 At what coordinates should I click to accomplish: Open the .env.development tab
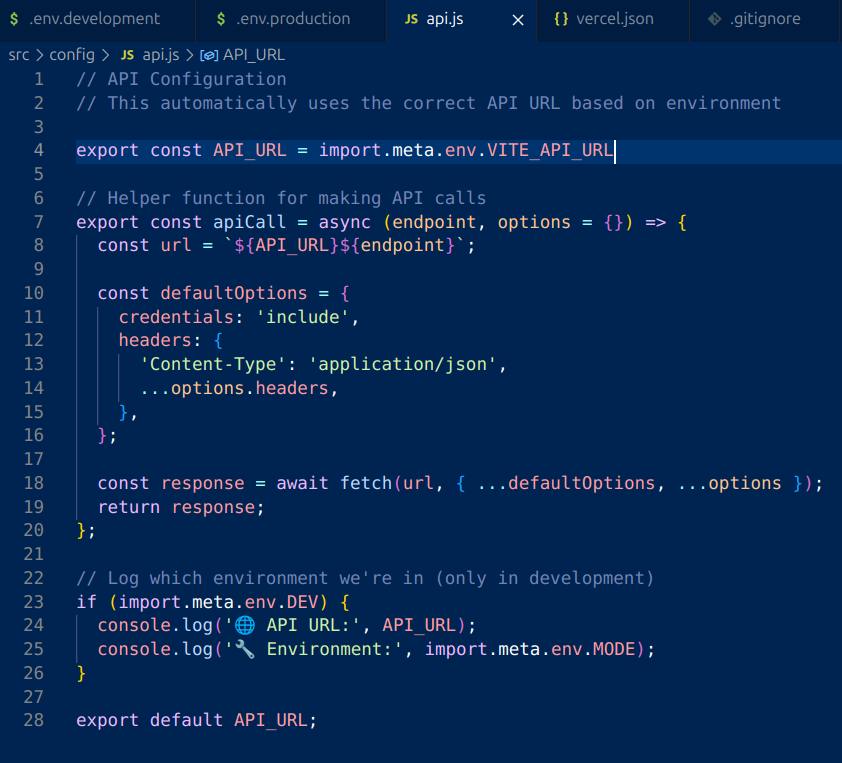click(97, 19)
